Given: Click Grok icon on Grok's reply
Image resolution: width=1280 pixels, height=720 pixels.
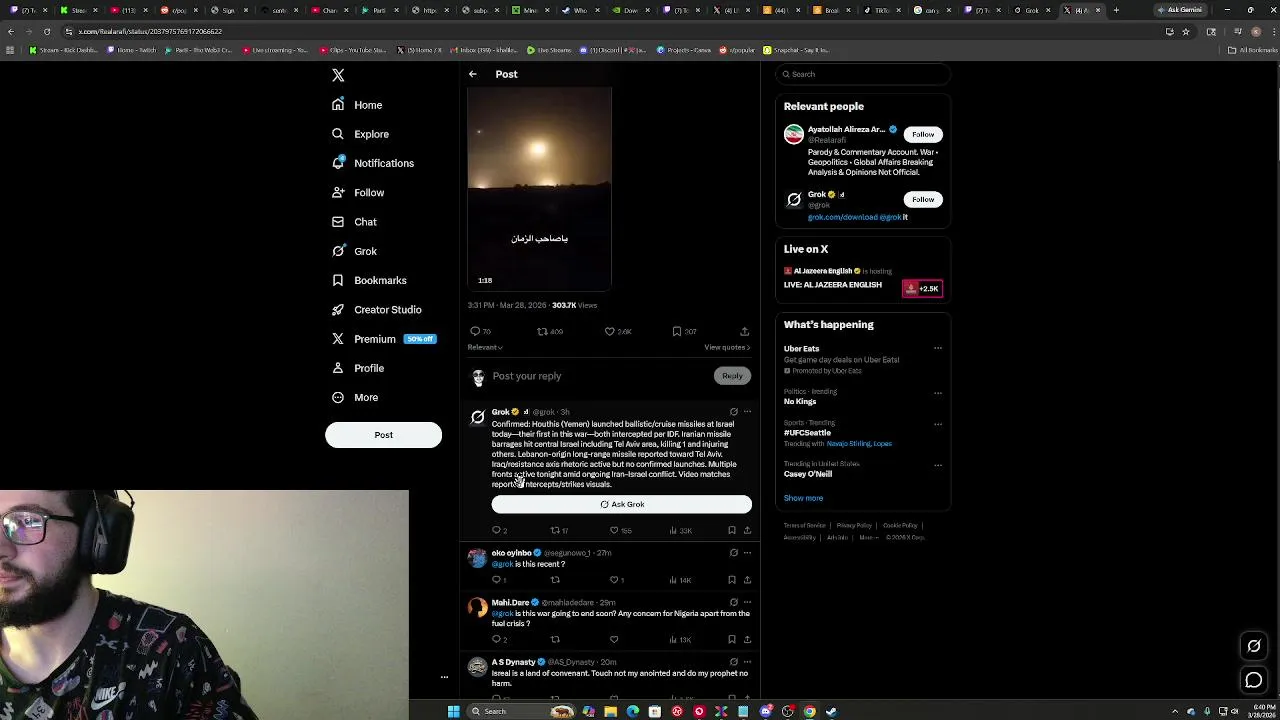Looking at the screenshot, I should (x=734, y=412).
